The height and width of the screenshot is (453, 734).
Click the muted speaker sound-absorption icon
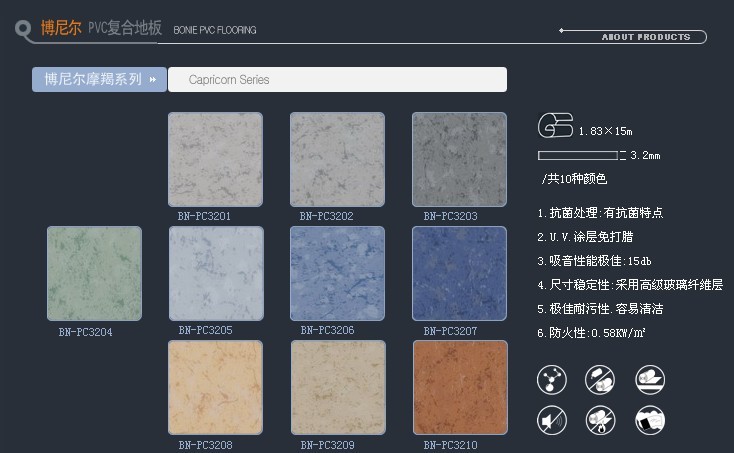551,420
